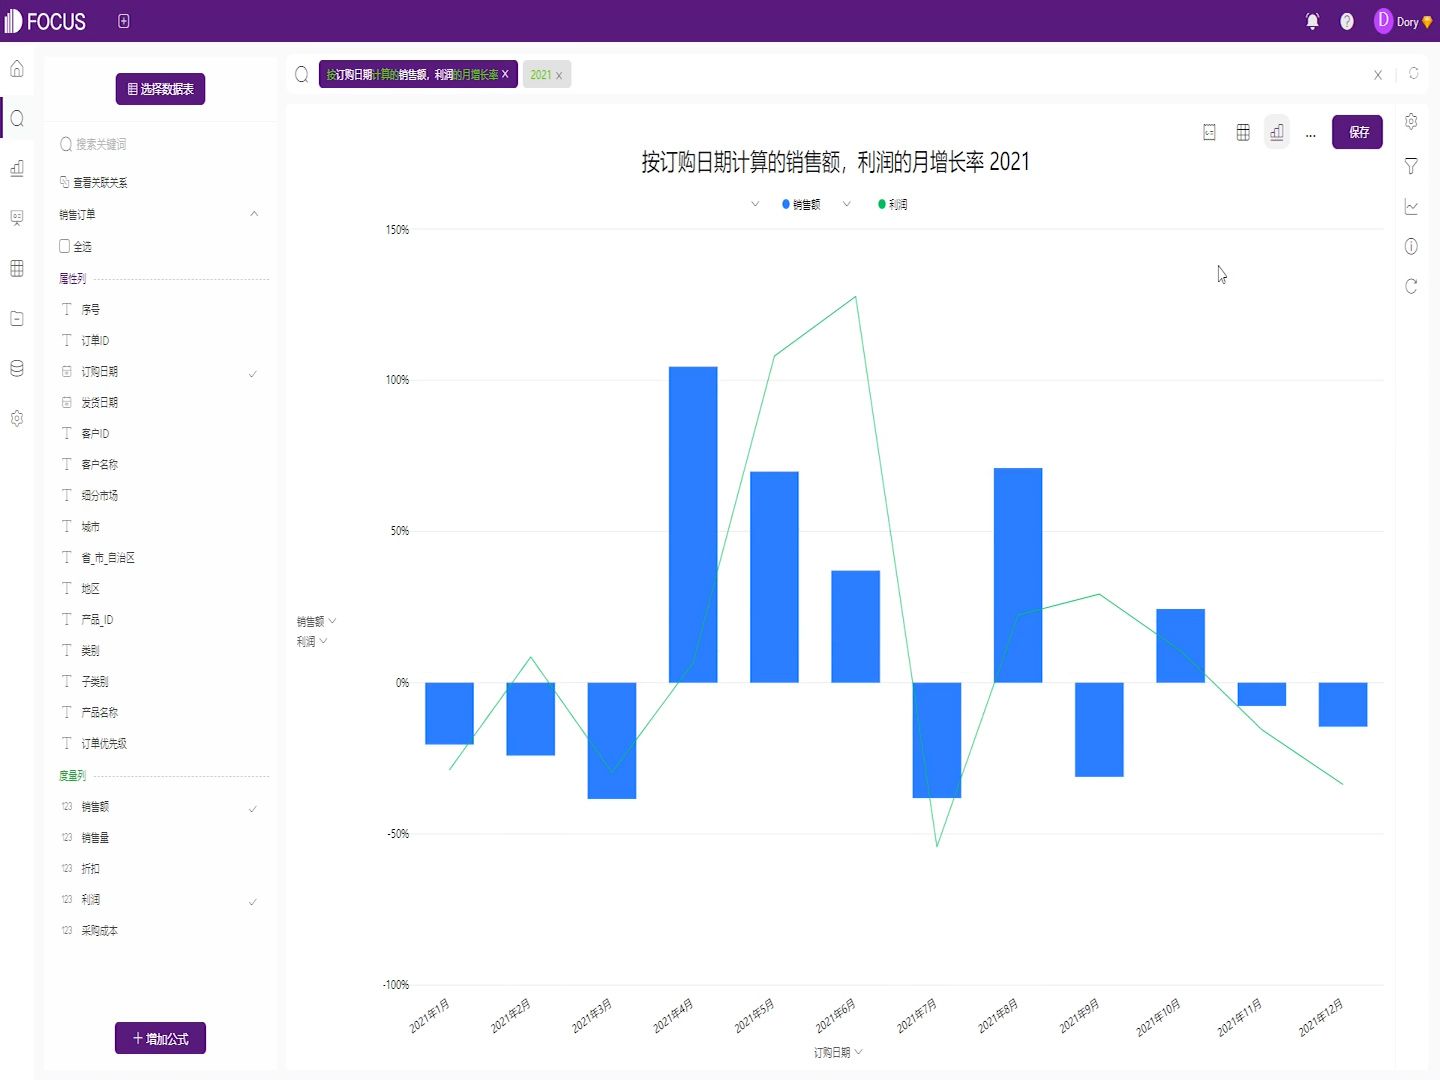Image resolution: width=1440 pixels, height=1080 pixels.
Task: Open the info icon on right panel
Action: (x=1411, y=246)
